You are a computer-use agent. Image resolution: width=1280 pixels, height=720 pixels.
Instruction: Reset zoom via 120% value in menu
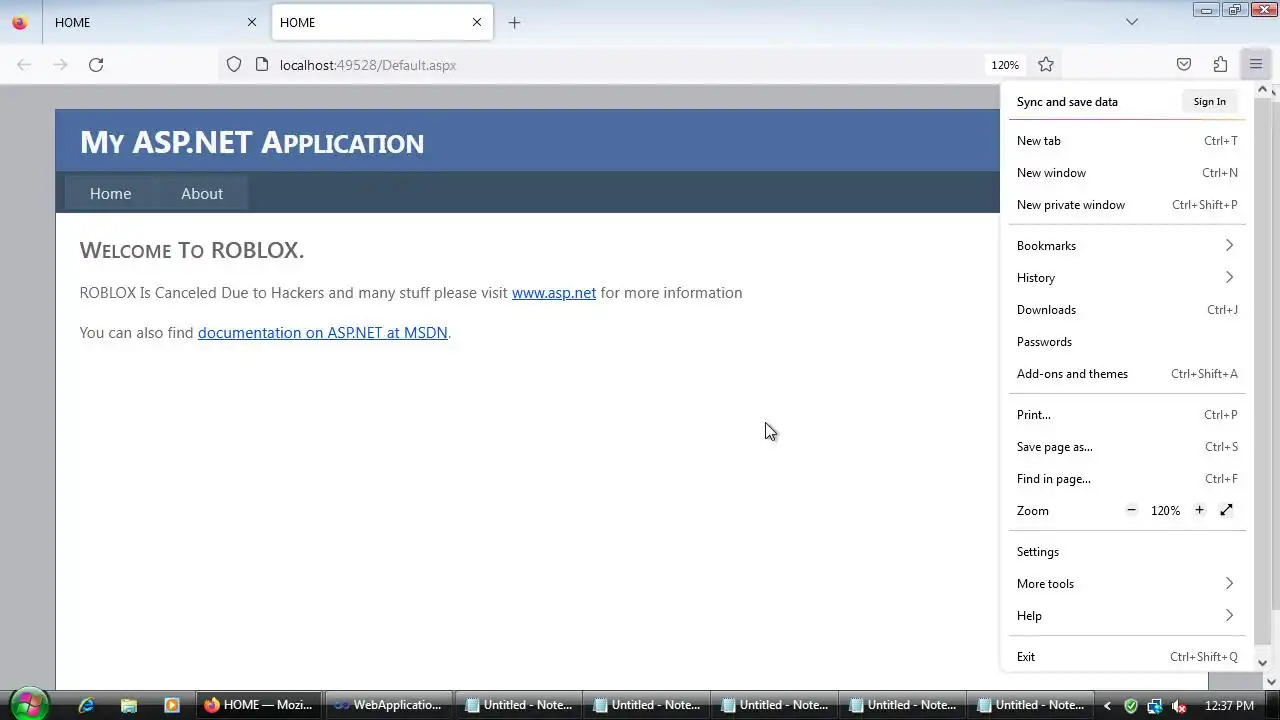pos(1165,510)
